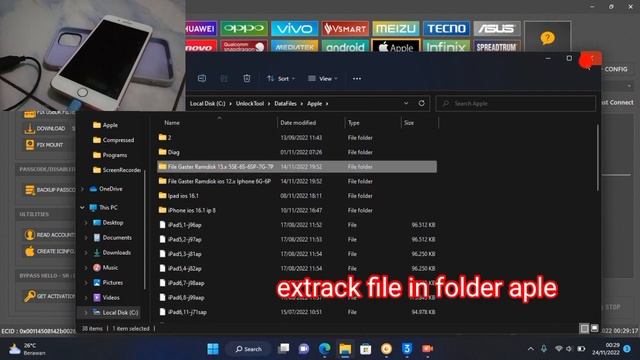Screen dimensions: 640x360
Task: Select the iPad5,1-j96ap file
Action: (x=297, y=225)
